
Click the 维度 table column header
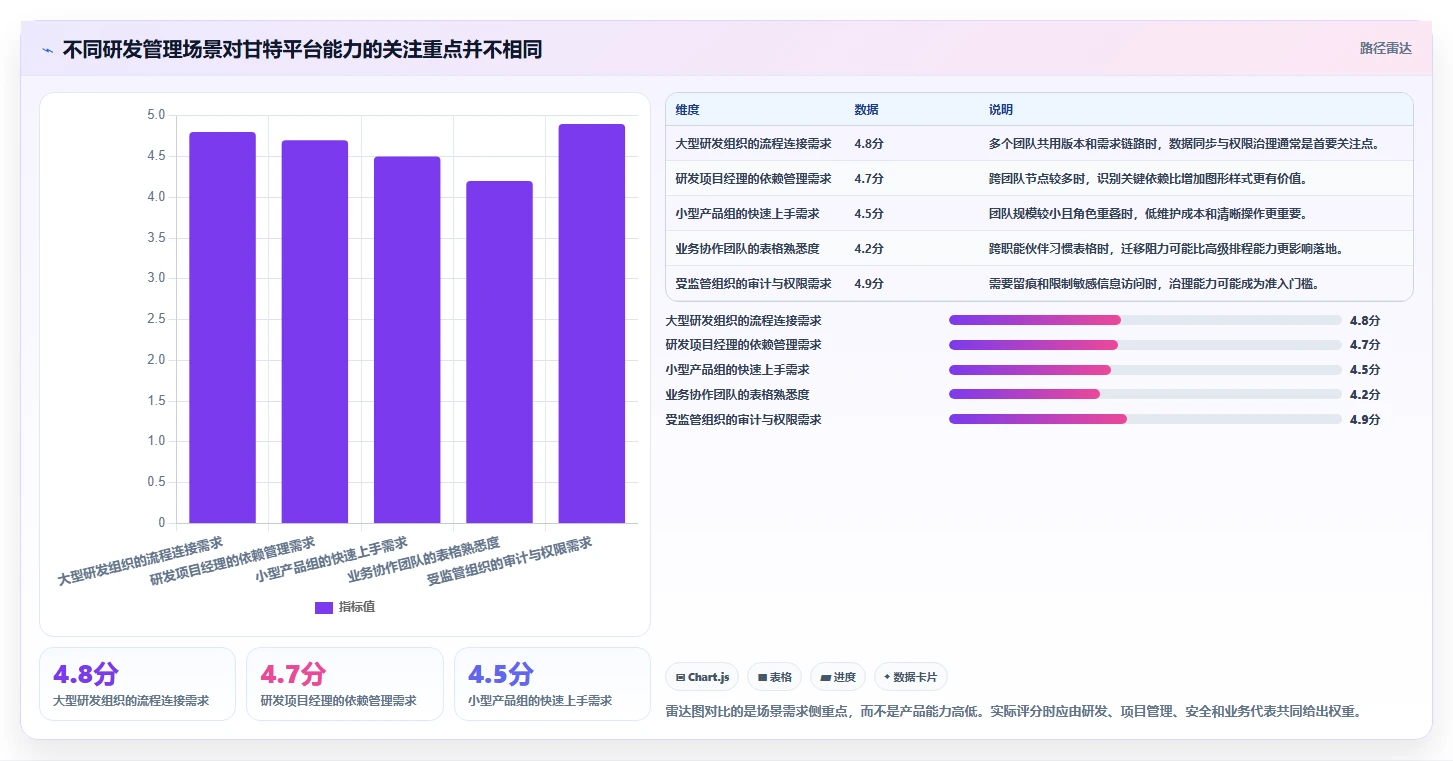687,110
